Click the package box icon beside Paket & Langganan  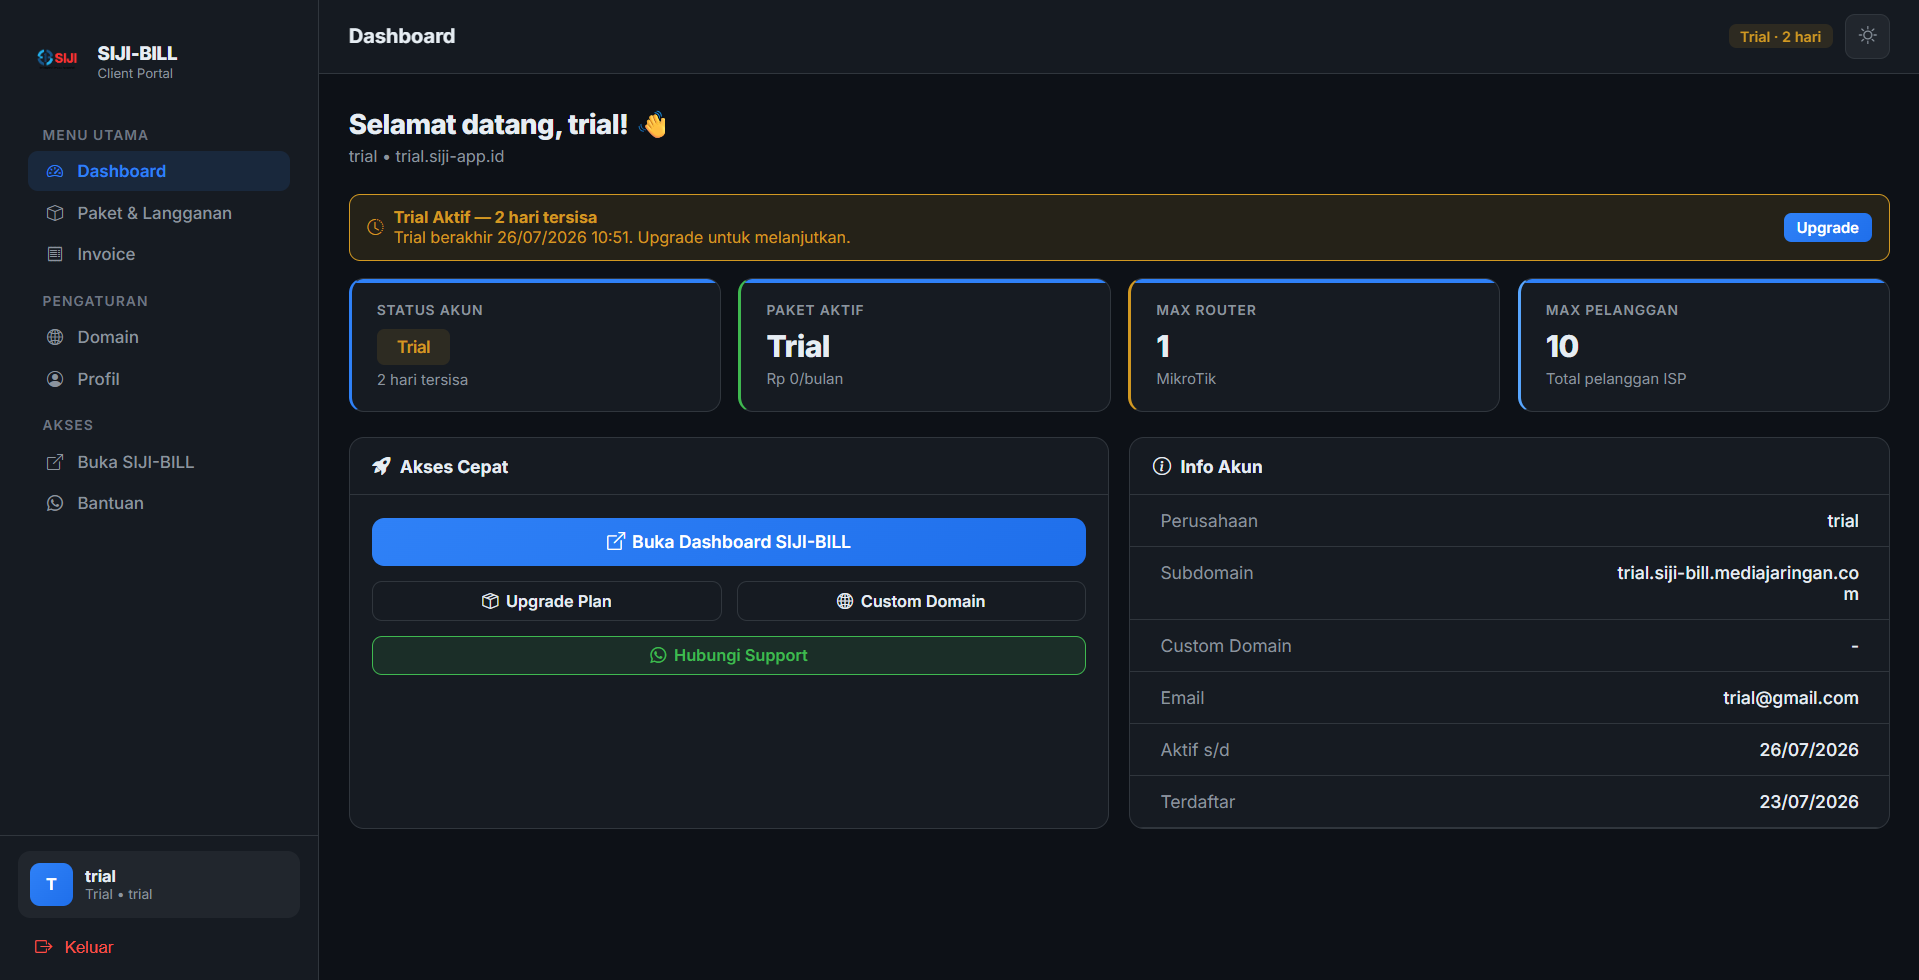click(x=55, y=213)
